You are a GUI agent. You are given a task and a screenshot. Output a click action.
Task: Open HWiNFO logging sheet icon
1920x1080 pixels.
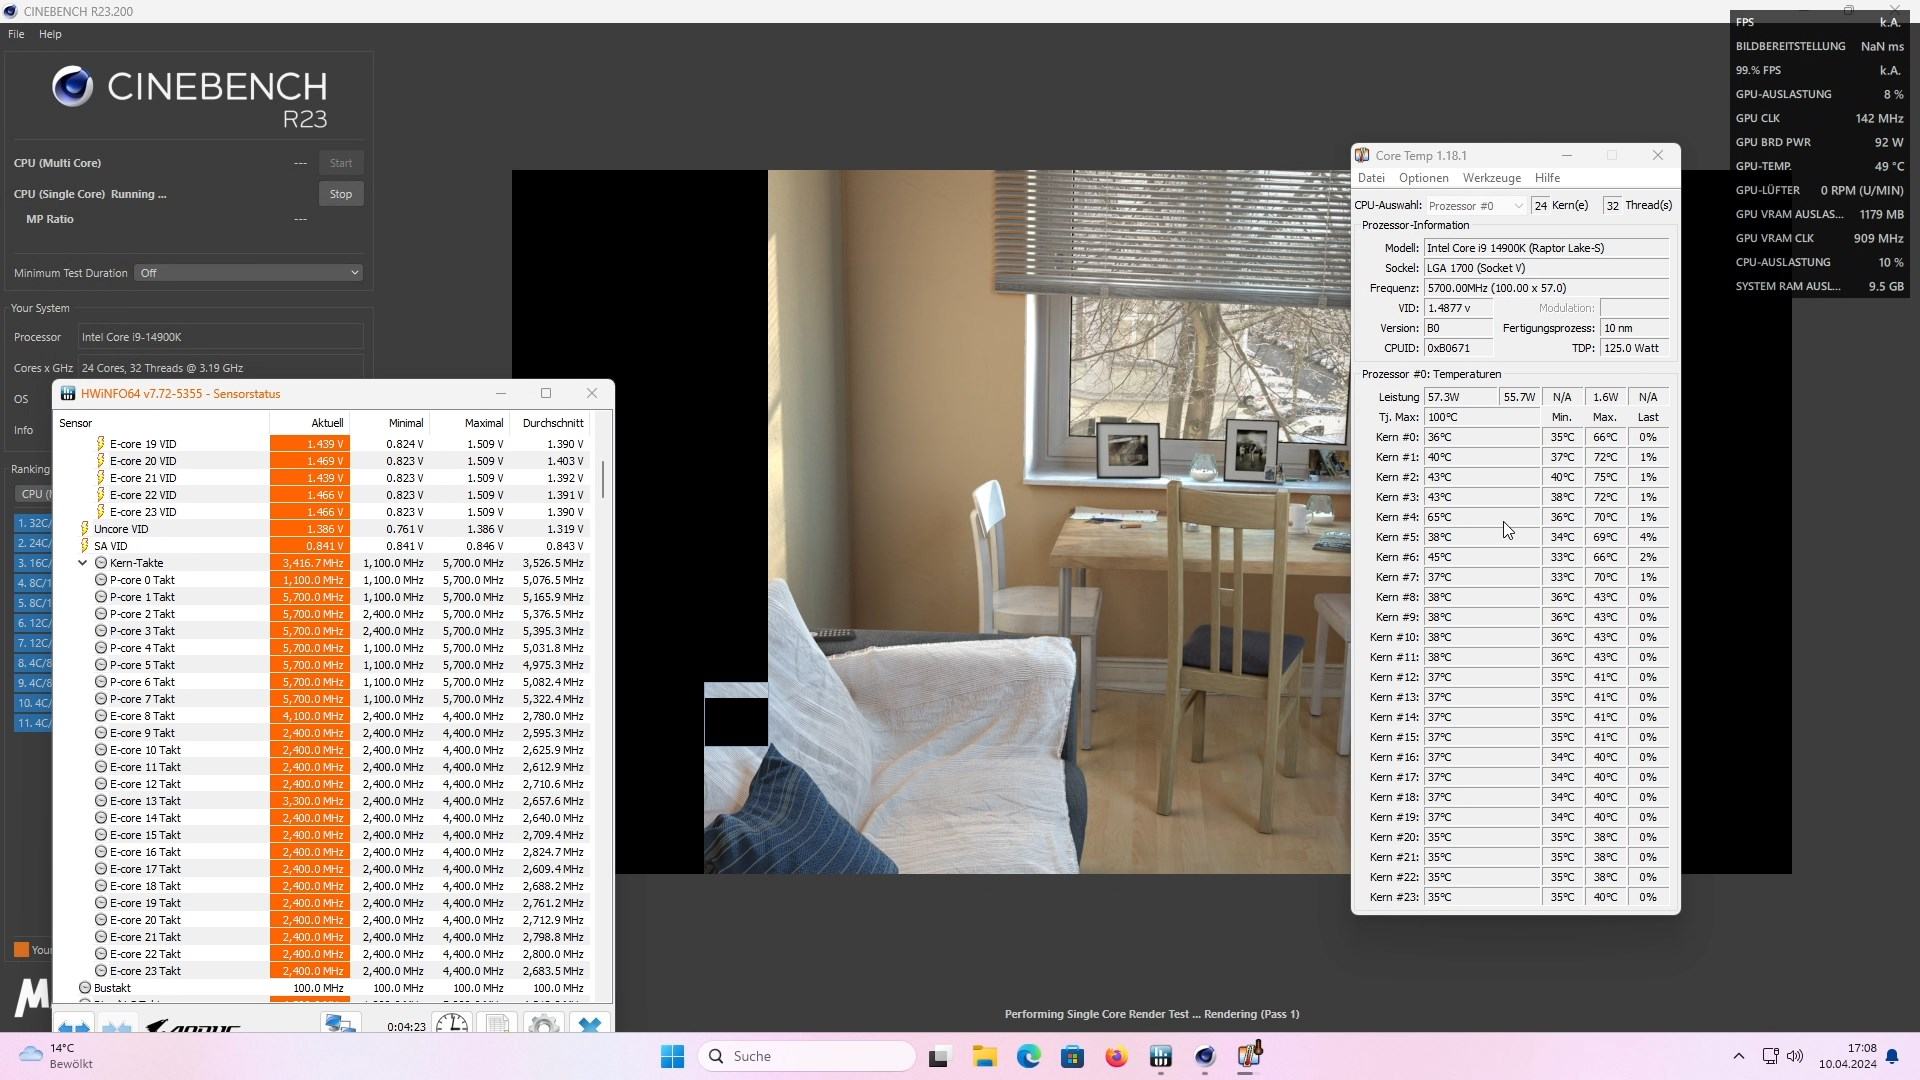[497, 1025]
